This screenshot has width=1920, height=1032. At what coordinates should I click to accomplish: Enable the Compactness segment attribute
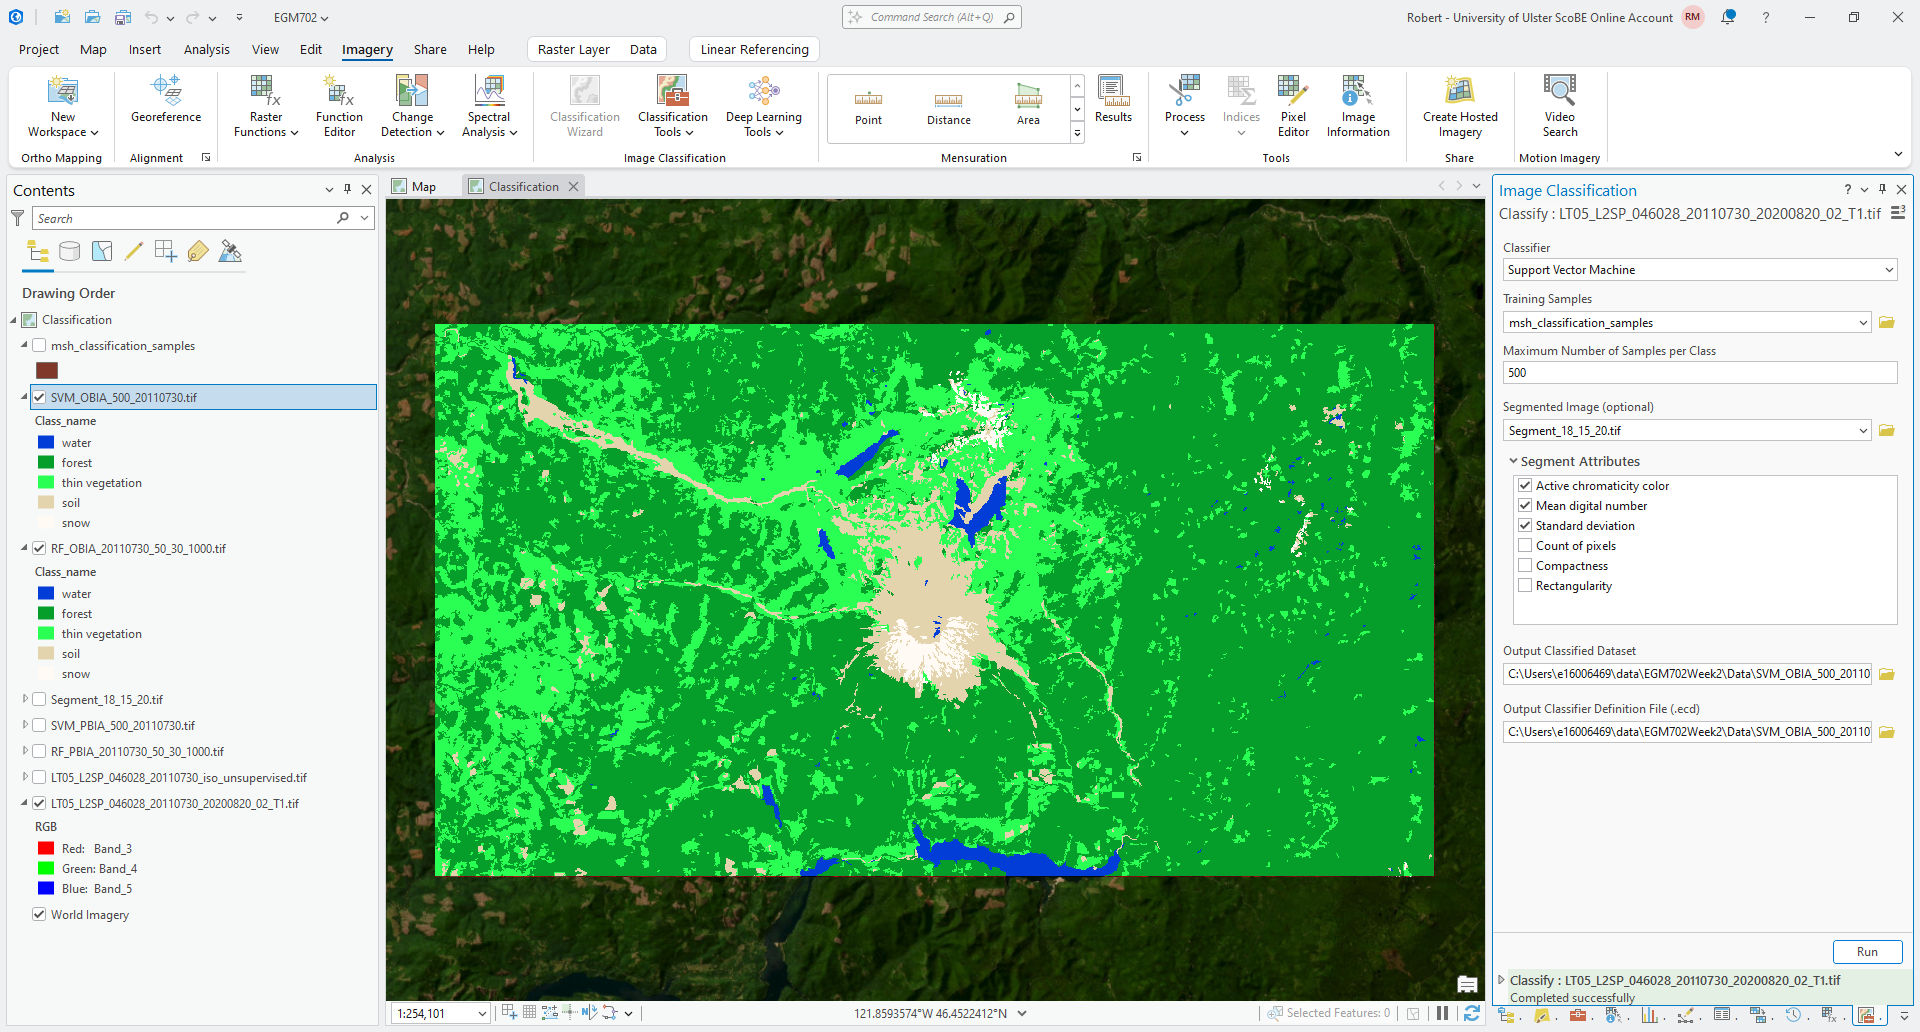click(x=1525, y=566)
